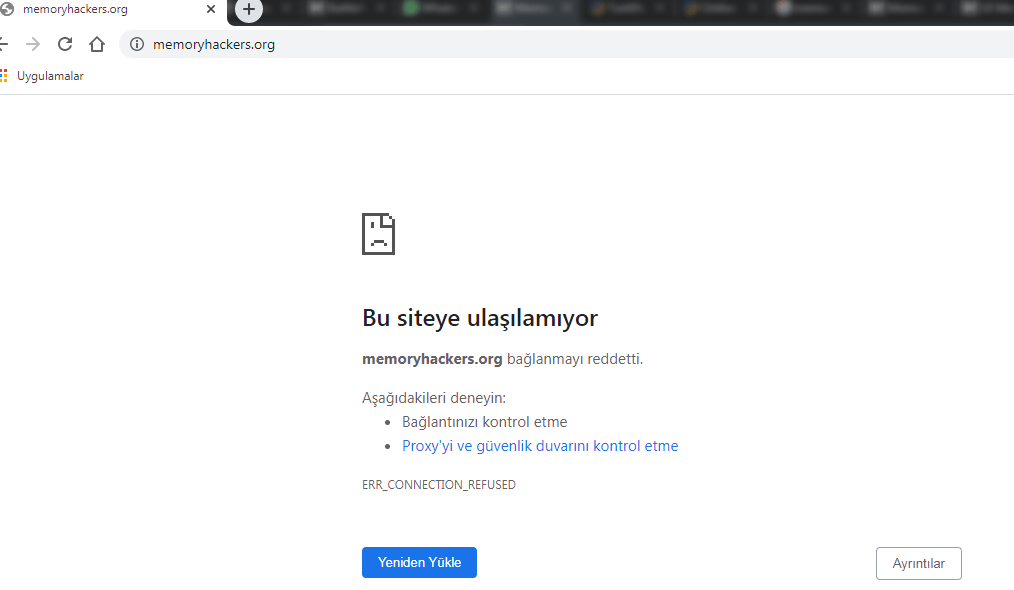Go forward with the forward arrow
Screen dimensions: 1014x590
click(33, 44)
